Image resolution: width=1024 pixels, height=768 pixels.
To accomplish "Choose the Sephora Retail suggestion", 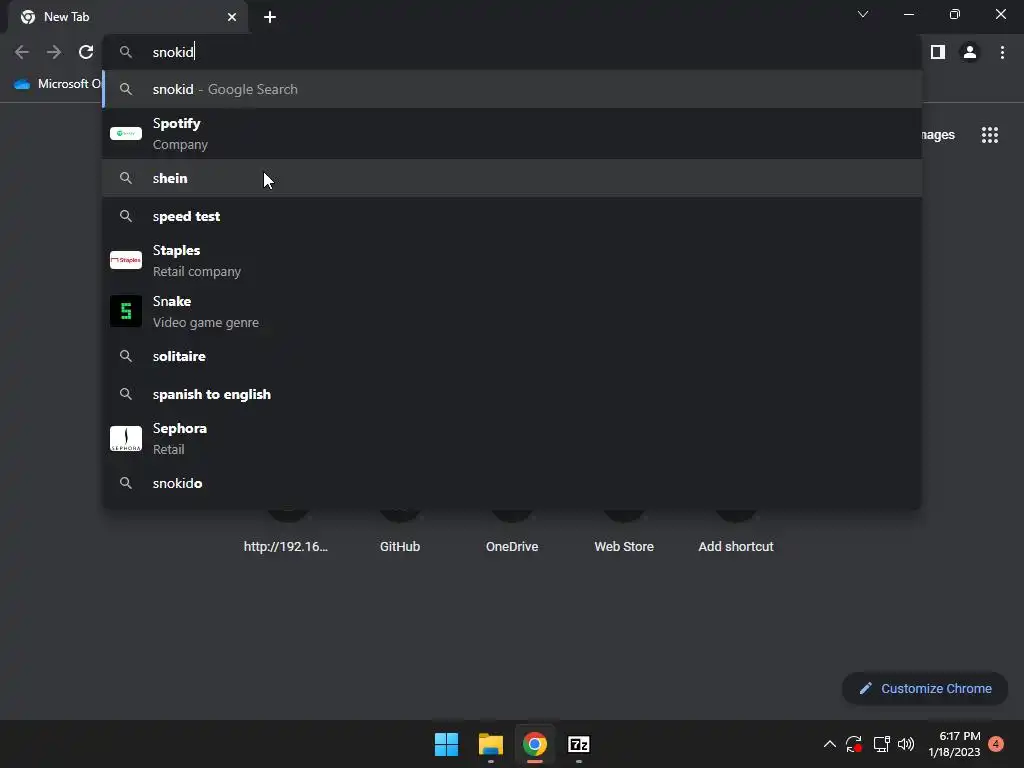I will (513, 439).
